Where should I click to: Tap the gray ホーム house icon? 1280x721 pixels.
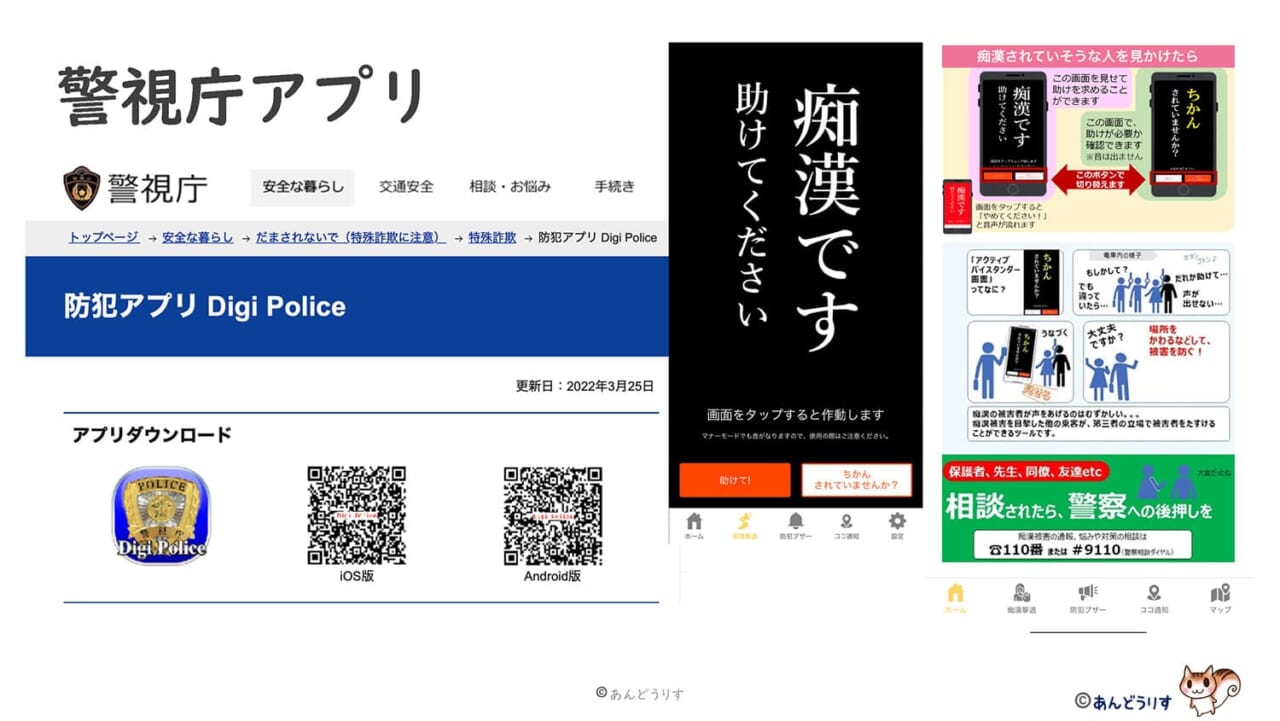694,522
